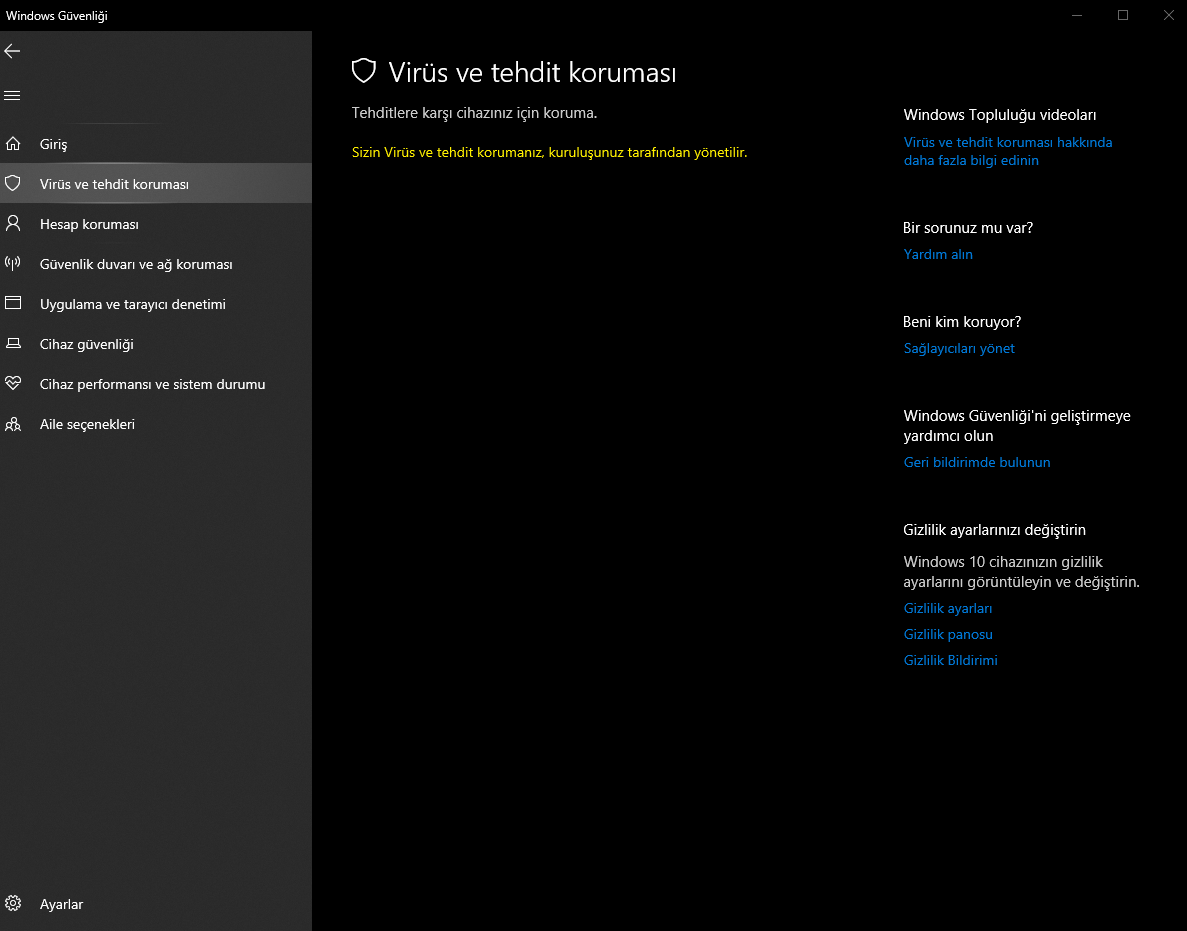The width and height of the screenshot is (1187, 931).
Task: Click the window icon for Uygulama denetimi
Action: [13, 303]
